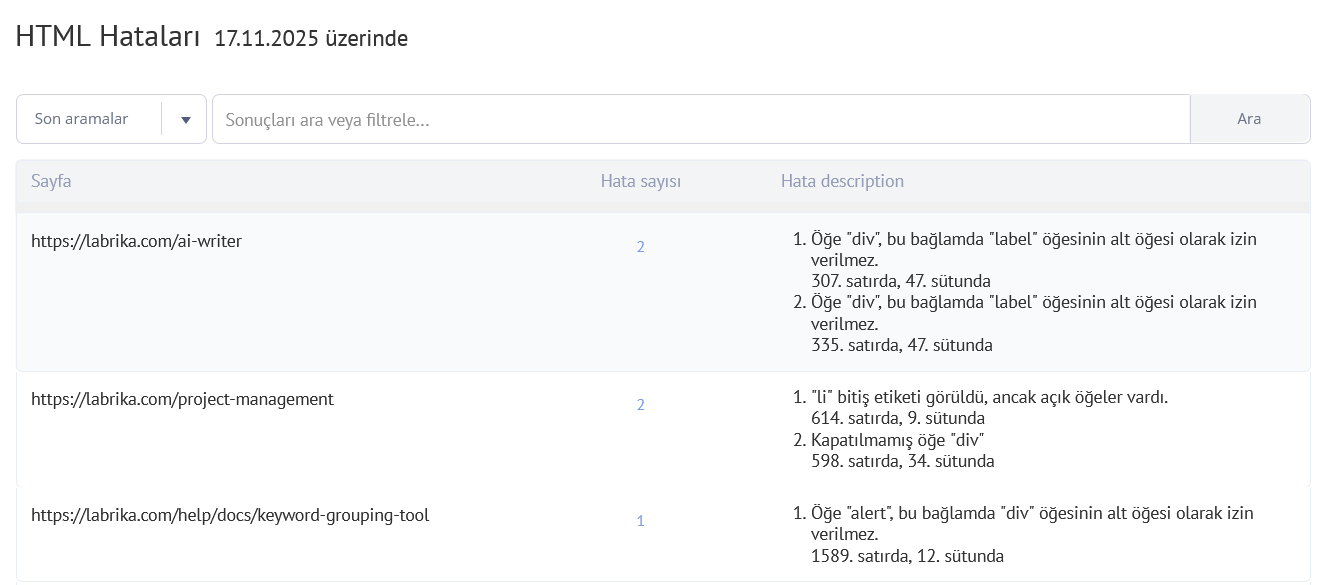Open the labrika.com/project-management link
The image size is (1320, 585).
point(183,399)
